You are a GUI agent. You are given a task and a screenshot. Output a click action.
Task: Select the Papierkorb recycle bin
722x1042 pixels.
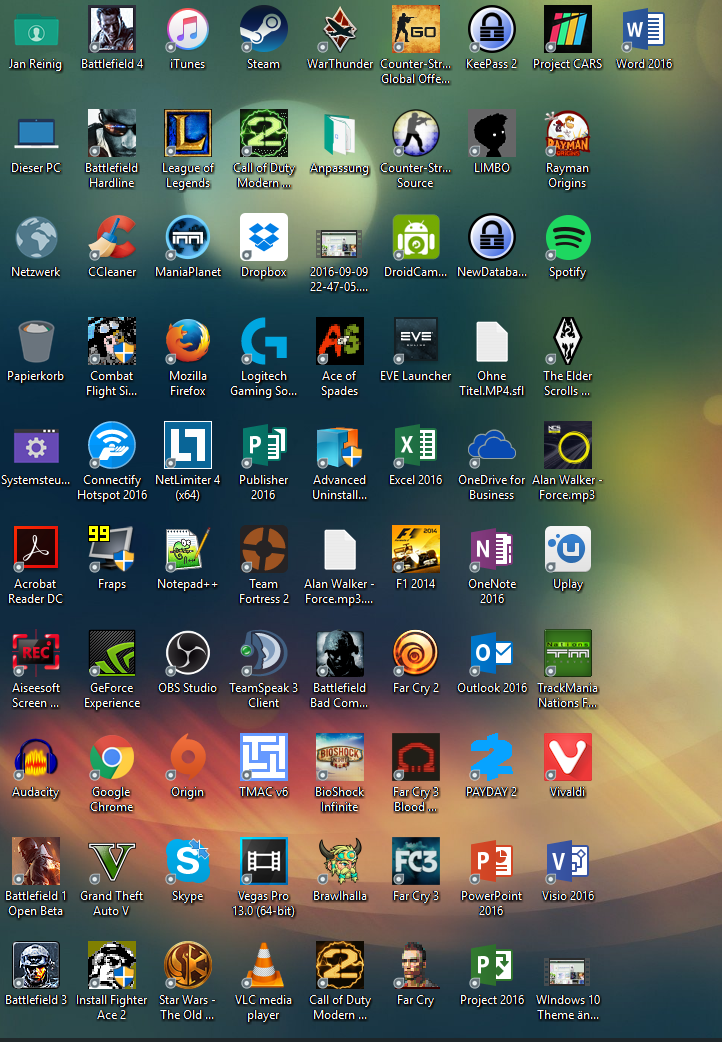pos(36,341)
